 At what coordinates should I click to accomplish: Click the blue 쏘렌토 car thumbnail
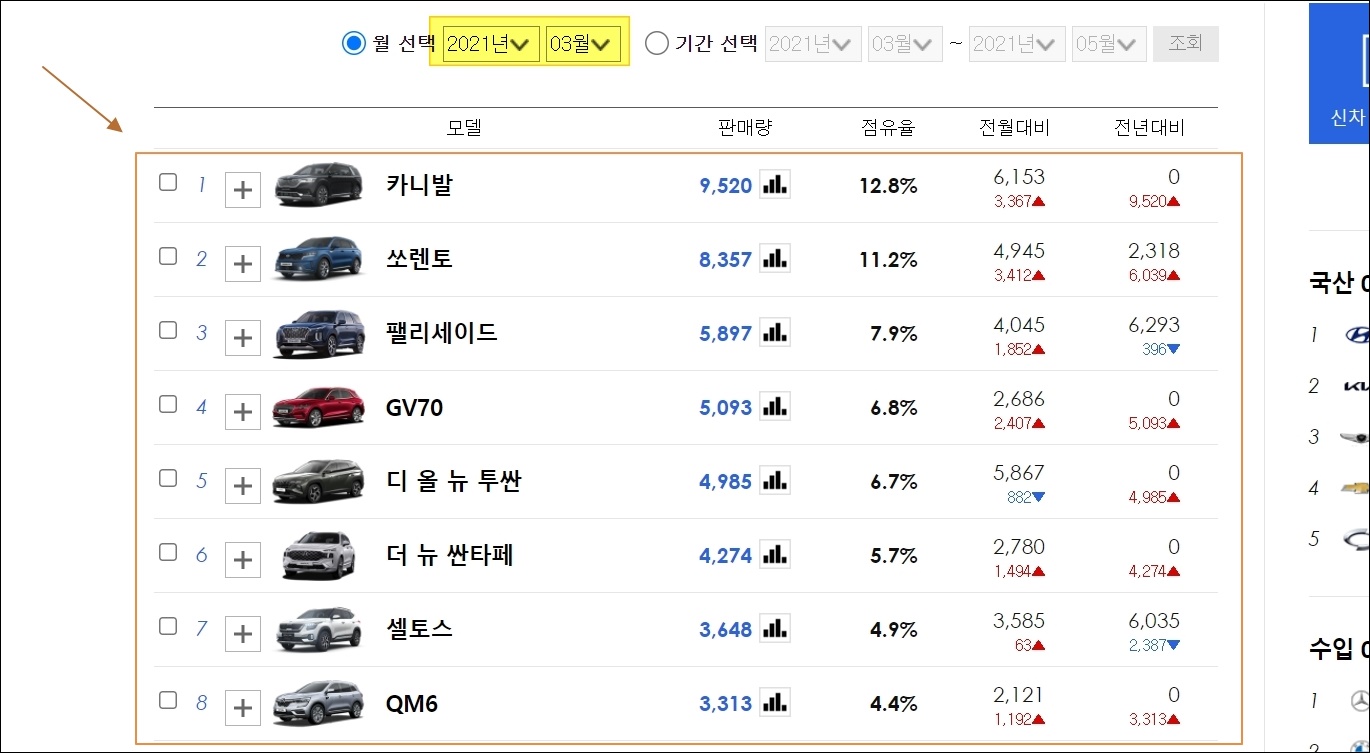point(319,258)
